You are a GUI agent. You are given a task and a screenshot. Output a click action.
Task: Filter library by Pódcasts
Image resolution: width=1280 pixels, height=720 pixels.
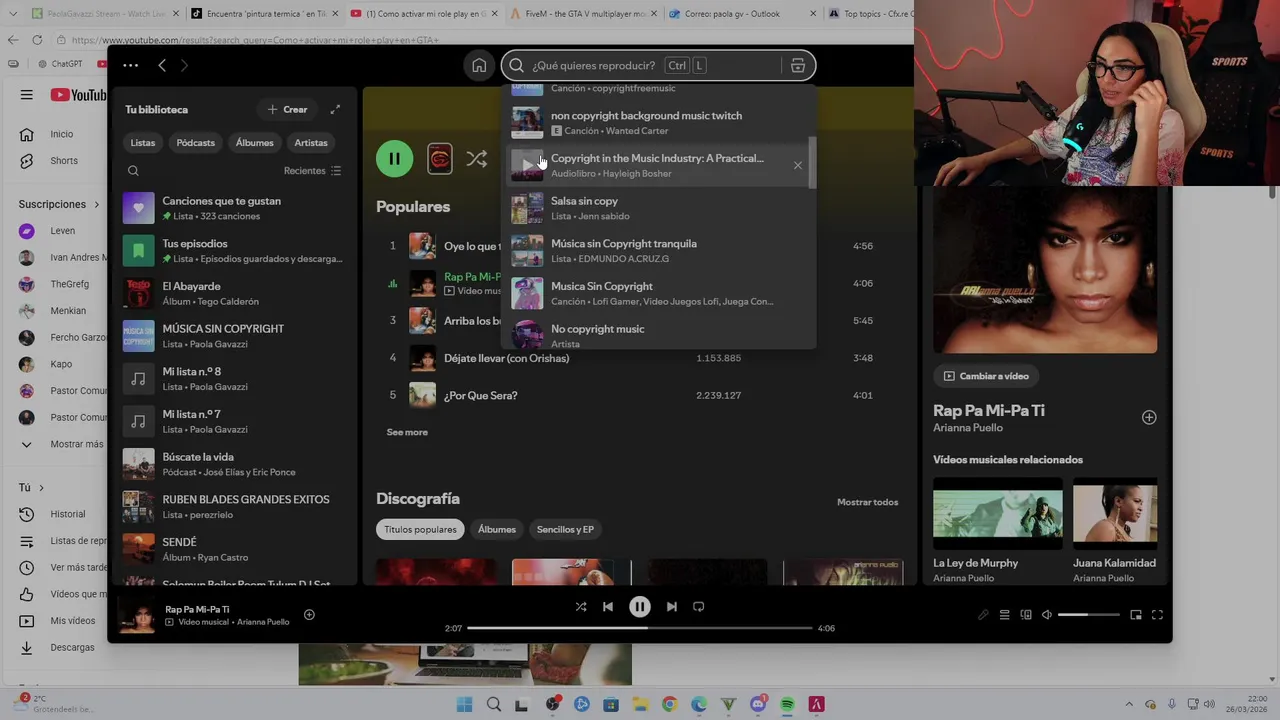coord(196,143)
